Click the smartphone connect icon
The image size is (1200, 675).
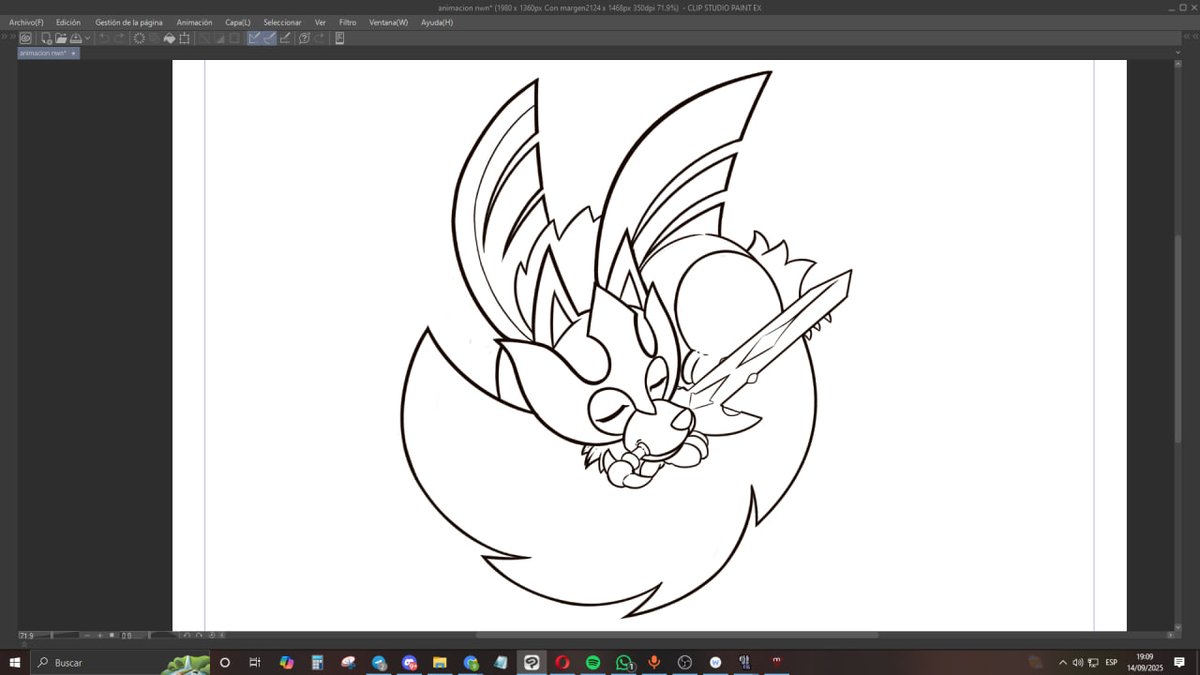339,38
